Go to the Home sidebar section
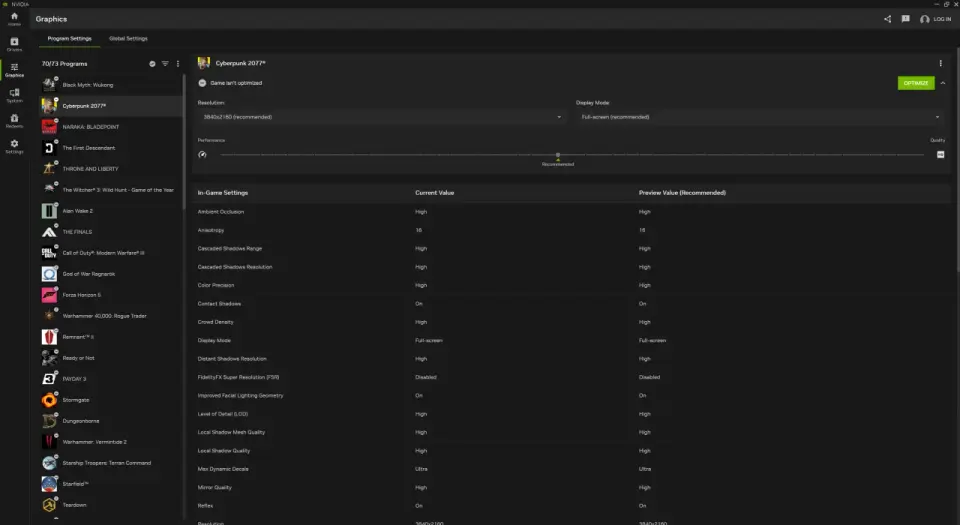 [14, 18]
